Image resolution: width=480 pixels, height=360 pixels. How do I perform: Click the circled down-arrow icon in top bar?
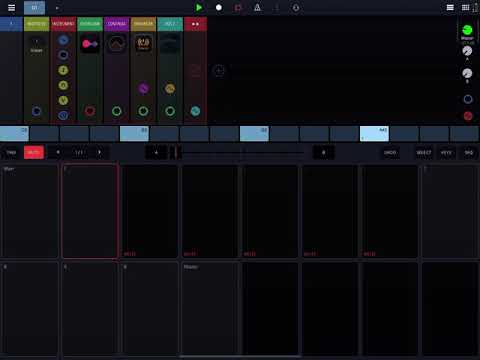pos(296,7)
